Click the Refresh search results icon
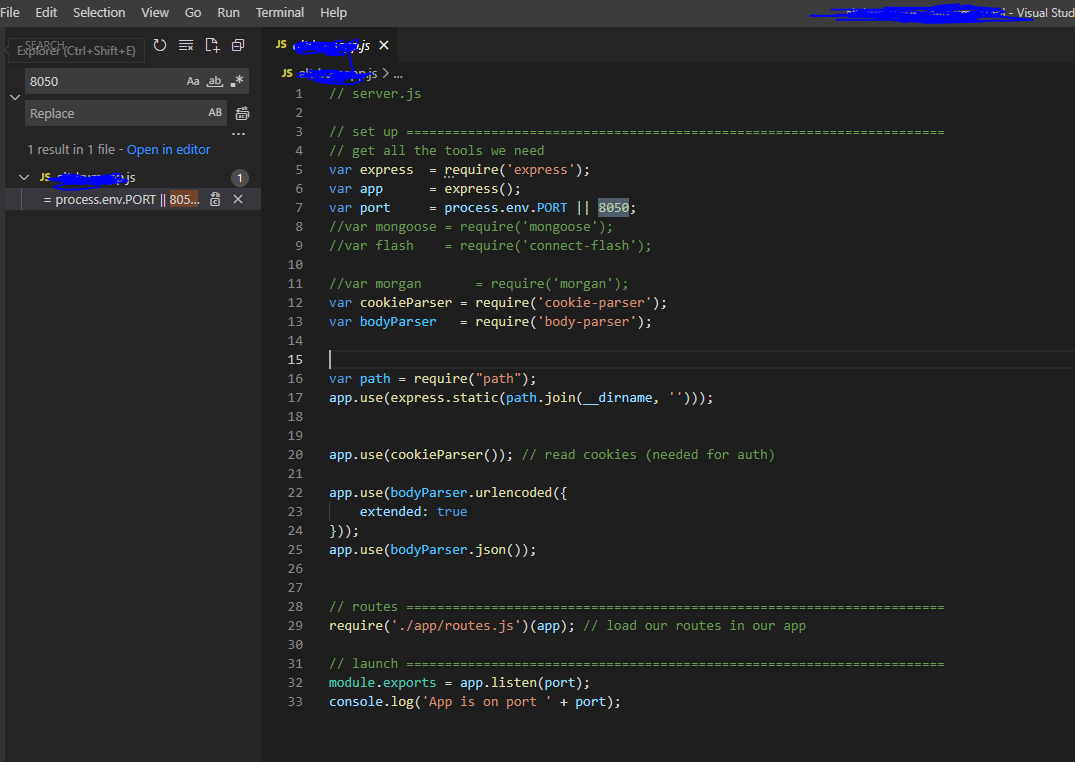The height and width of the screenshot is (762, 1075). (160, 45)
